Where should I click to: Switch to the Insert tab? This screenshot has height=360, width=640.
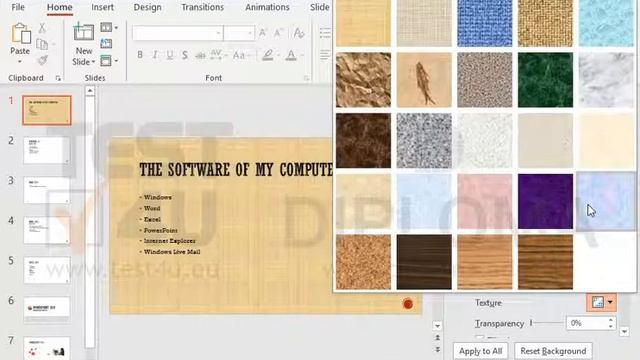(102, 7)
